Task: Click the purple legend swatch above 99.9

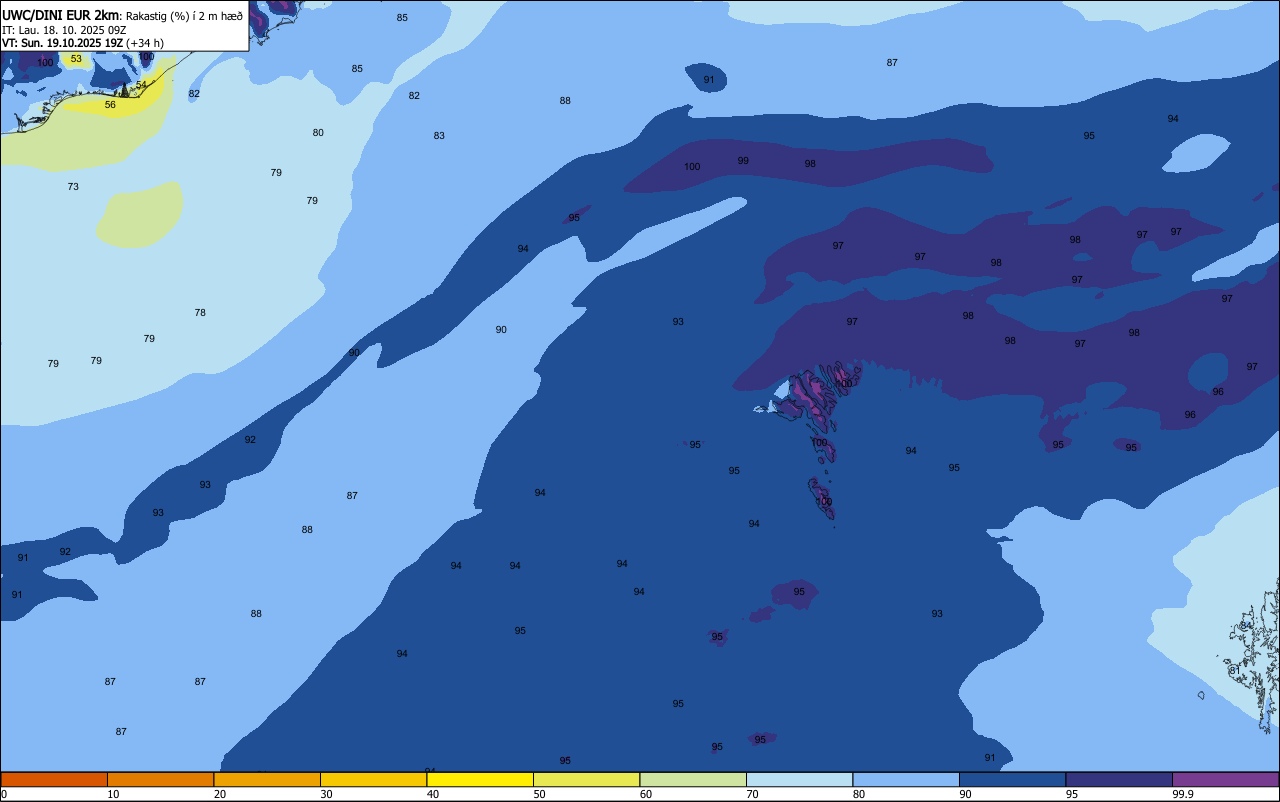Action: click(1225, 779)
